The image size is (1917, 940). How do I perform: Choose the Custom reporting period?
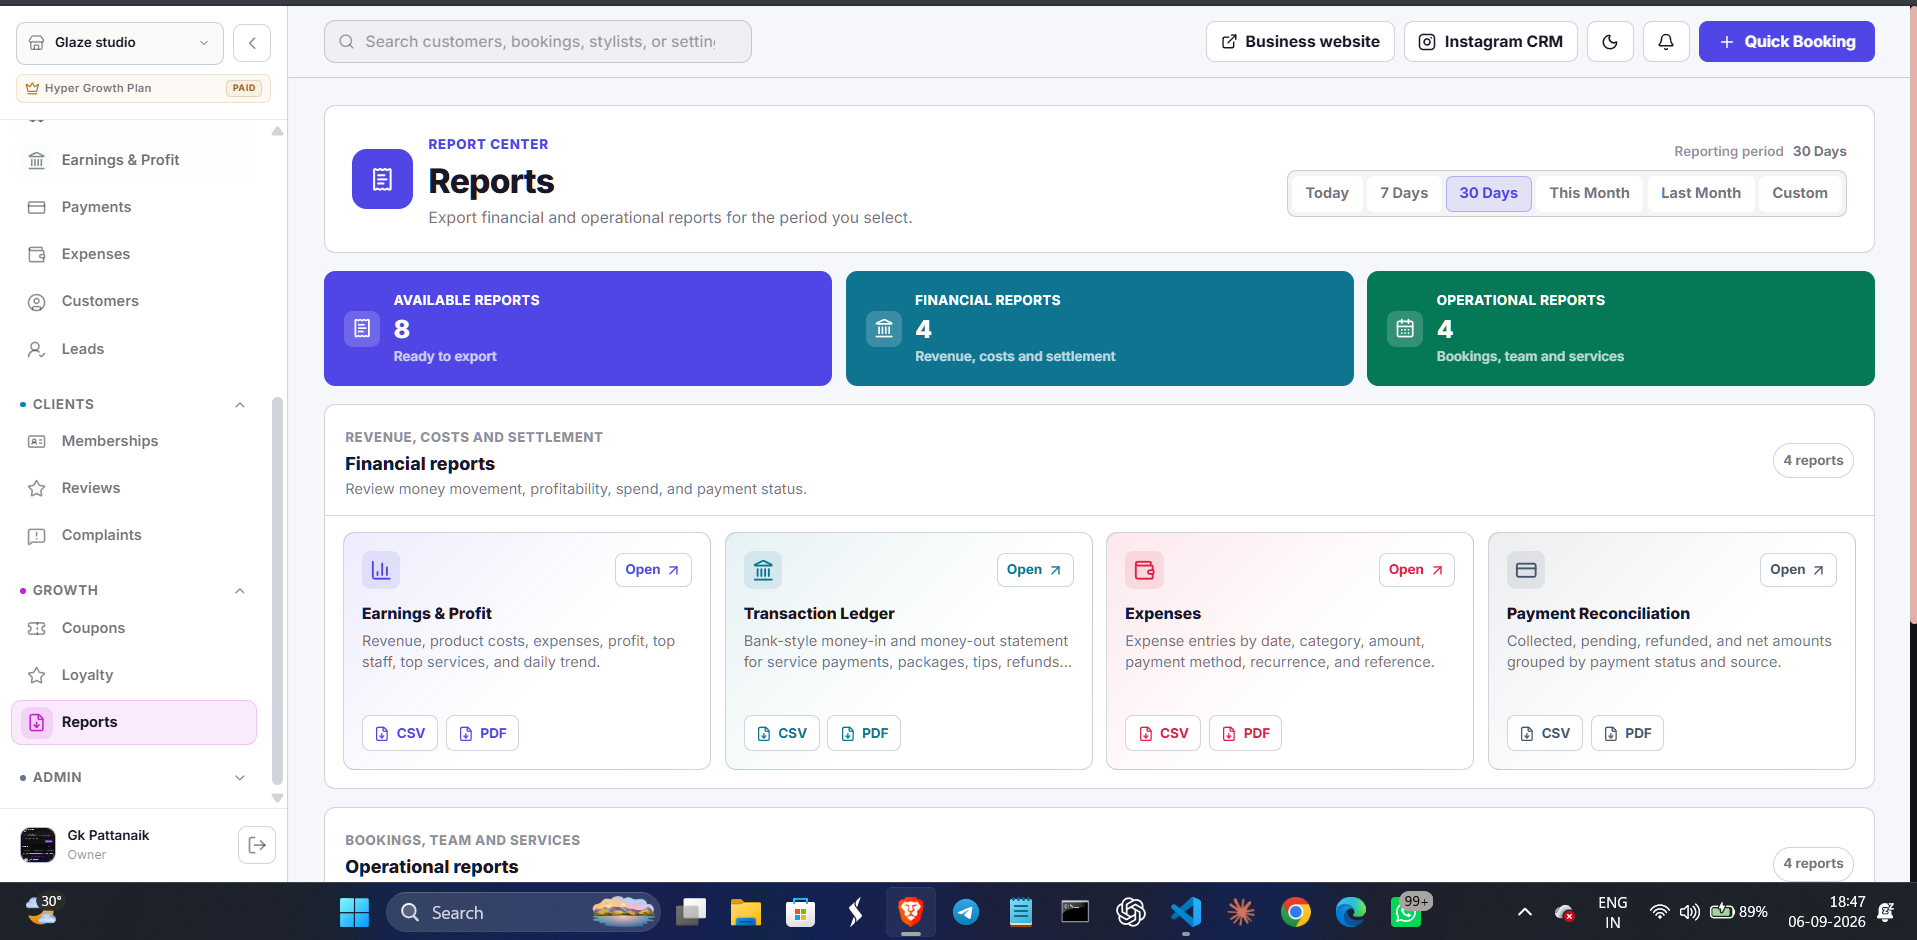tap(1800, 193)
